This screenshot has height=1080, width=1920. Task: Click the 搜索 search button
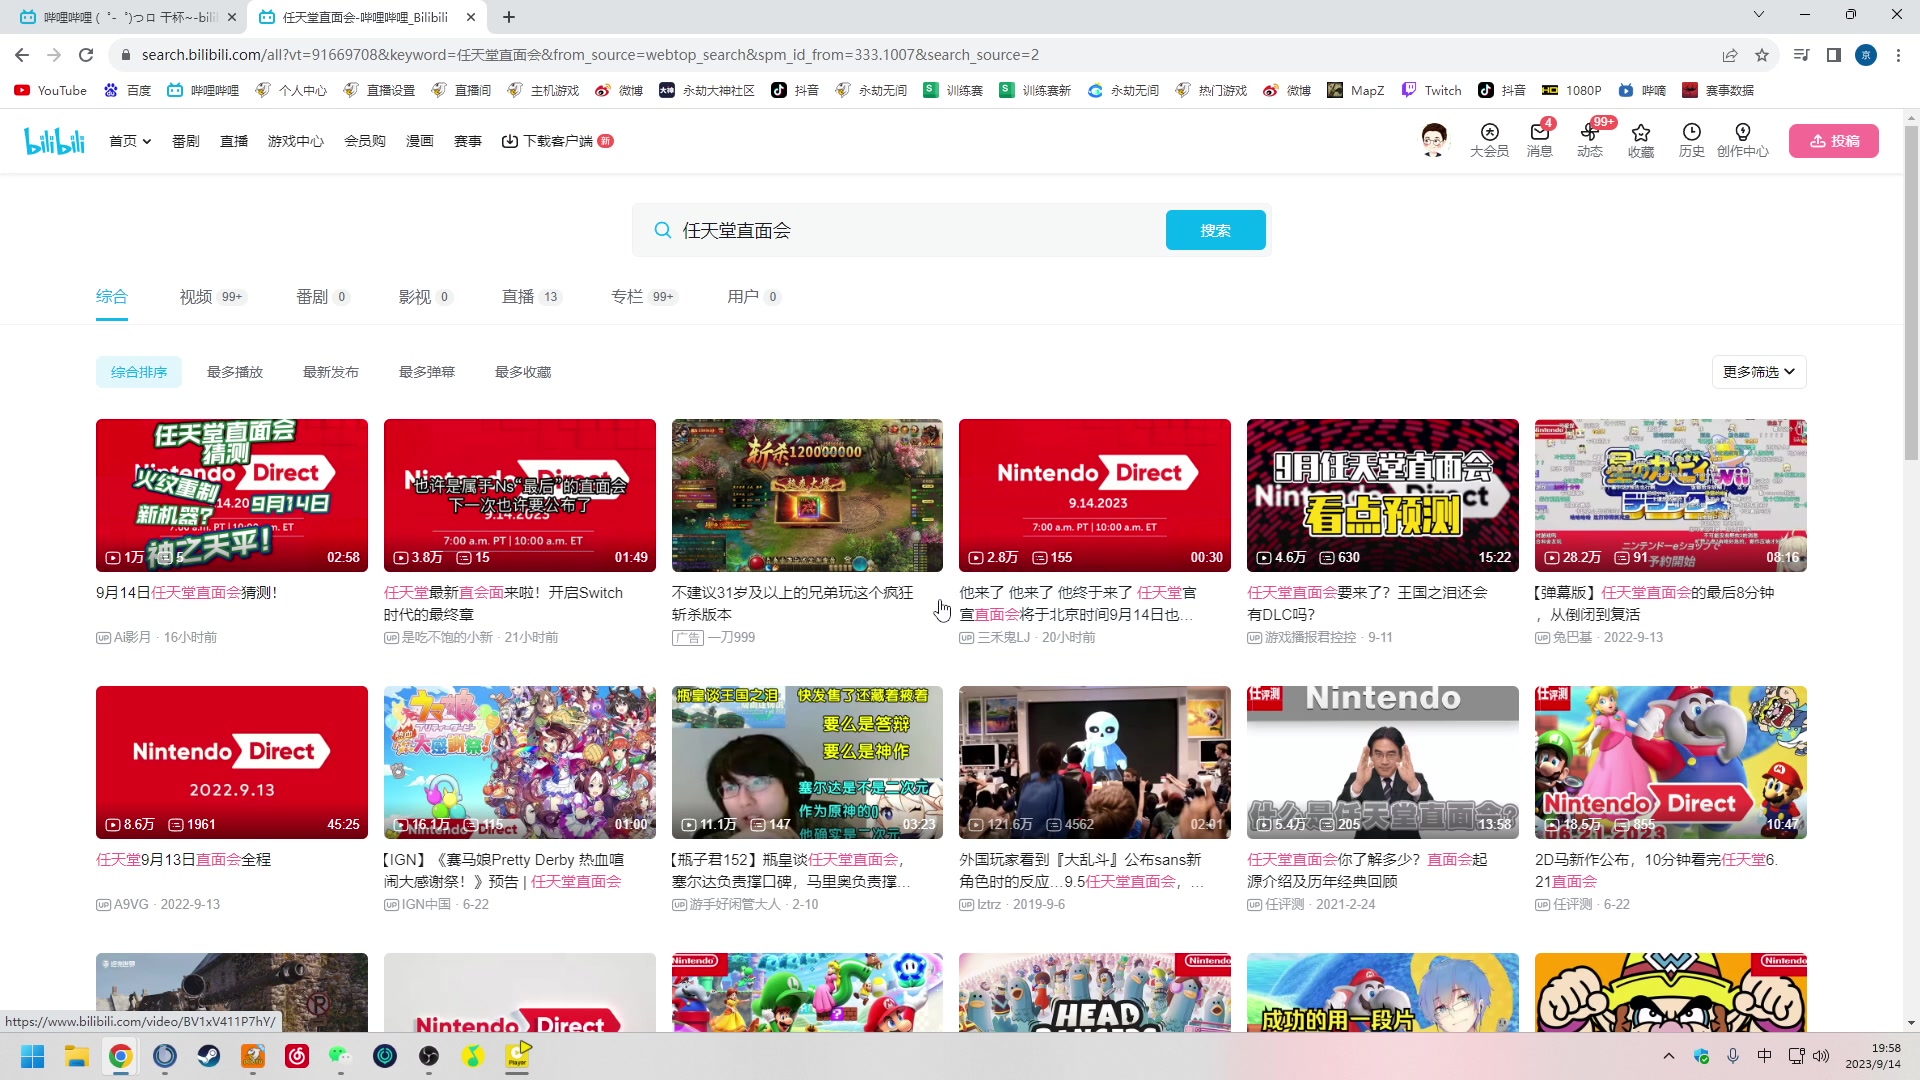pyautogui.click(x=1215, y=230)
